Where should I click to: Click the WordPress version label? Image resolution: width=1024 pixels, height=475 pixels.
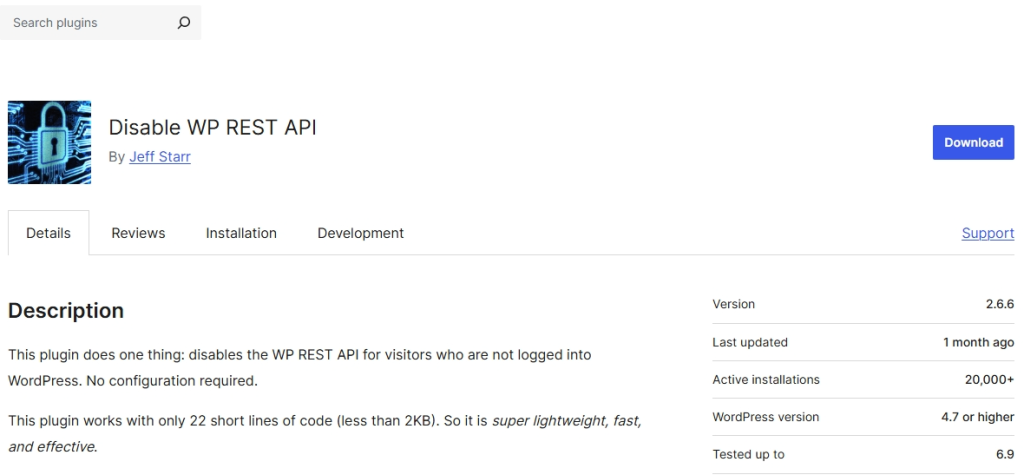(x=765, y=417)
